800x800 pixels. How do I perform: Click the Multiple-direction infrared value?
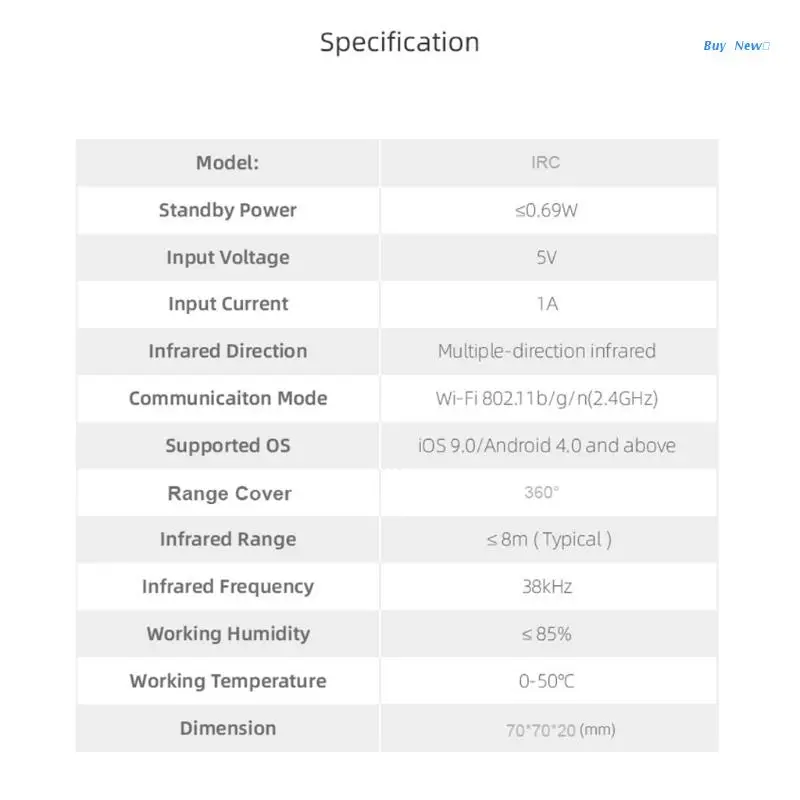coord(546,351)
